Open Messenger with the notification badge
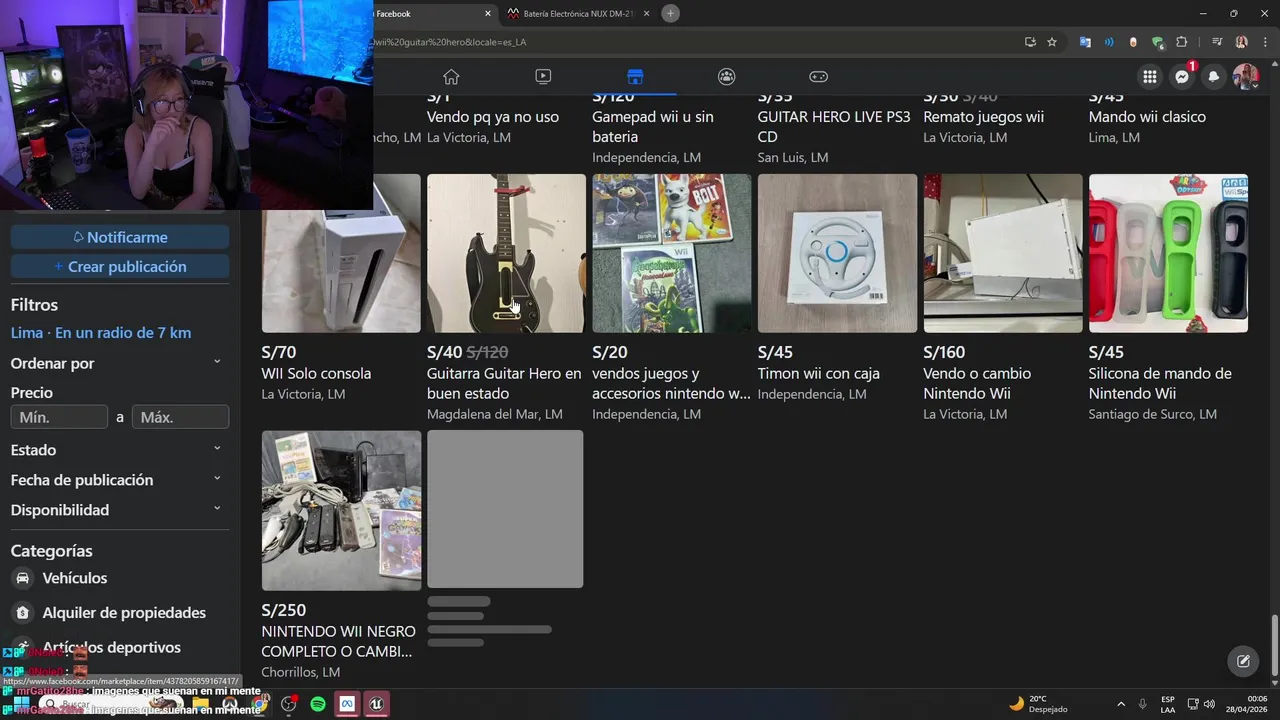The width and height of the screenshot is (1280, 720). coord(1182,77)
